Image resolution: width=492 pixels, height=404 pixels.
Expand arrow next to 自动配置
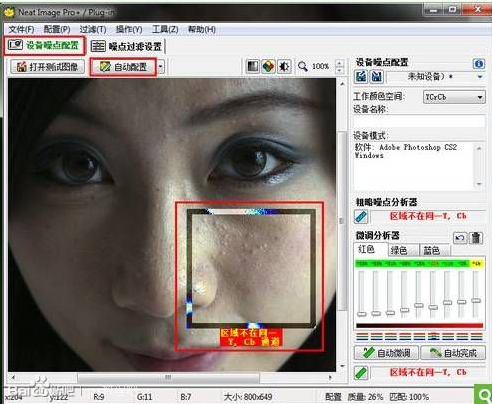(161, 67)
